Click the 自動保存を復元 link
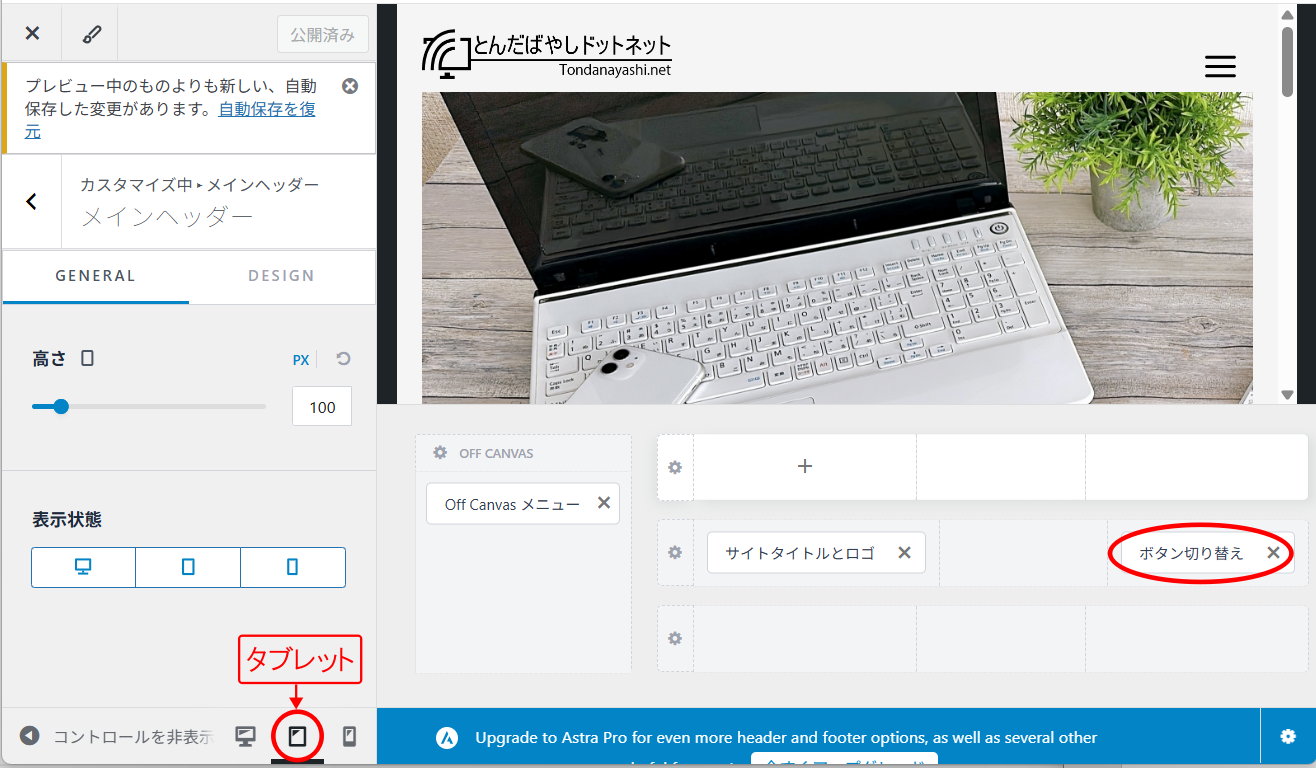 point(267,110)
